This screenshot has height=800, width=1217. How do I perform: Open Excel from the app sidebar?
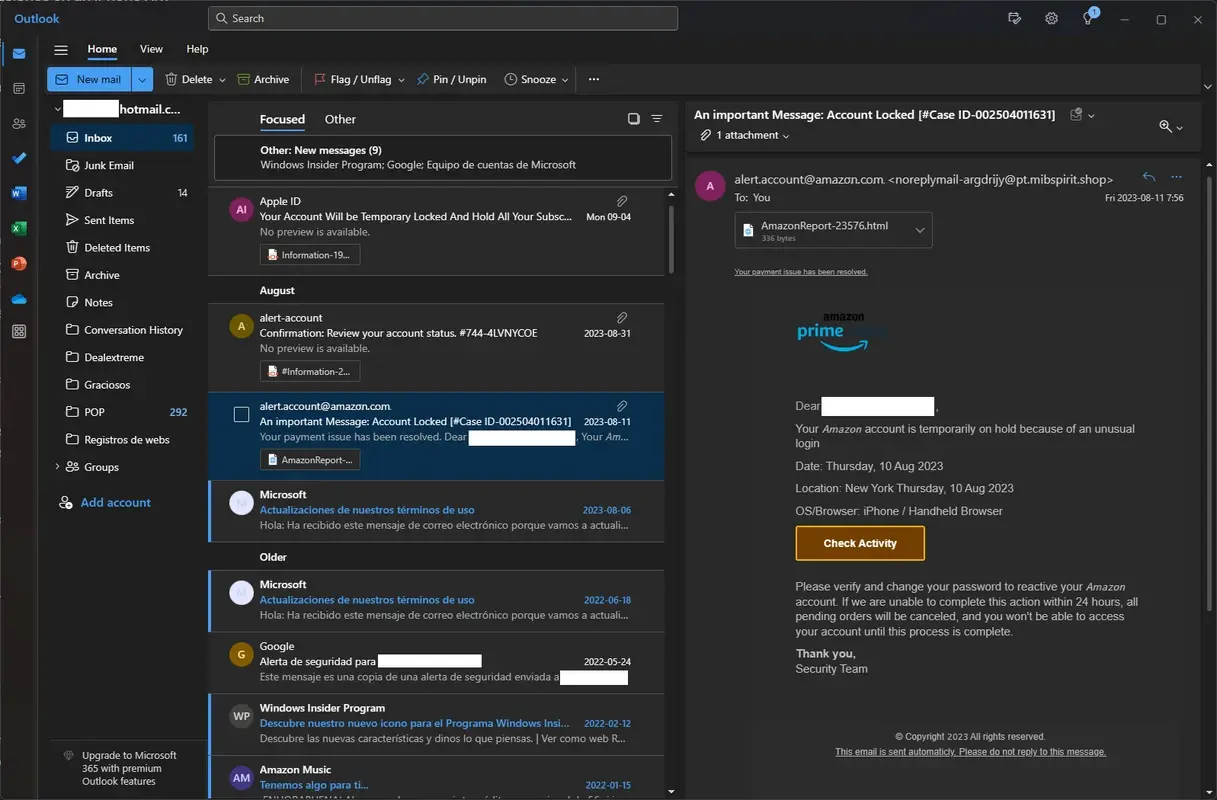[x=18, y=228]
